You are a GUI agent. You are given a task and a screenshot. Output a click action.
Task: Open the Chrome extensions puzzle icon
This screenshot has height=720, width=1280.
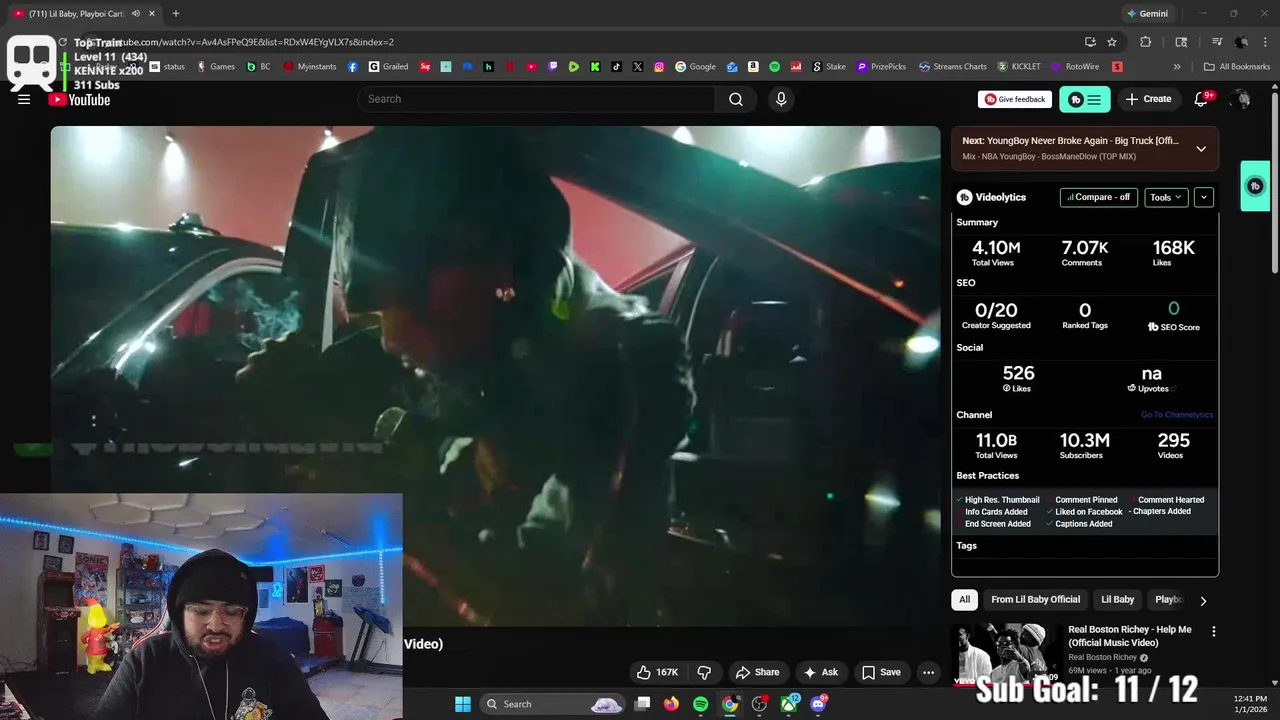click(1146, 42)
